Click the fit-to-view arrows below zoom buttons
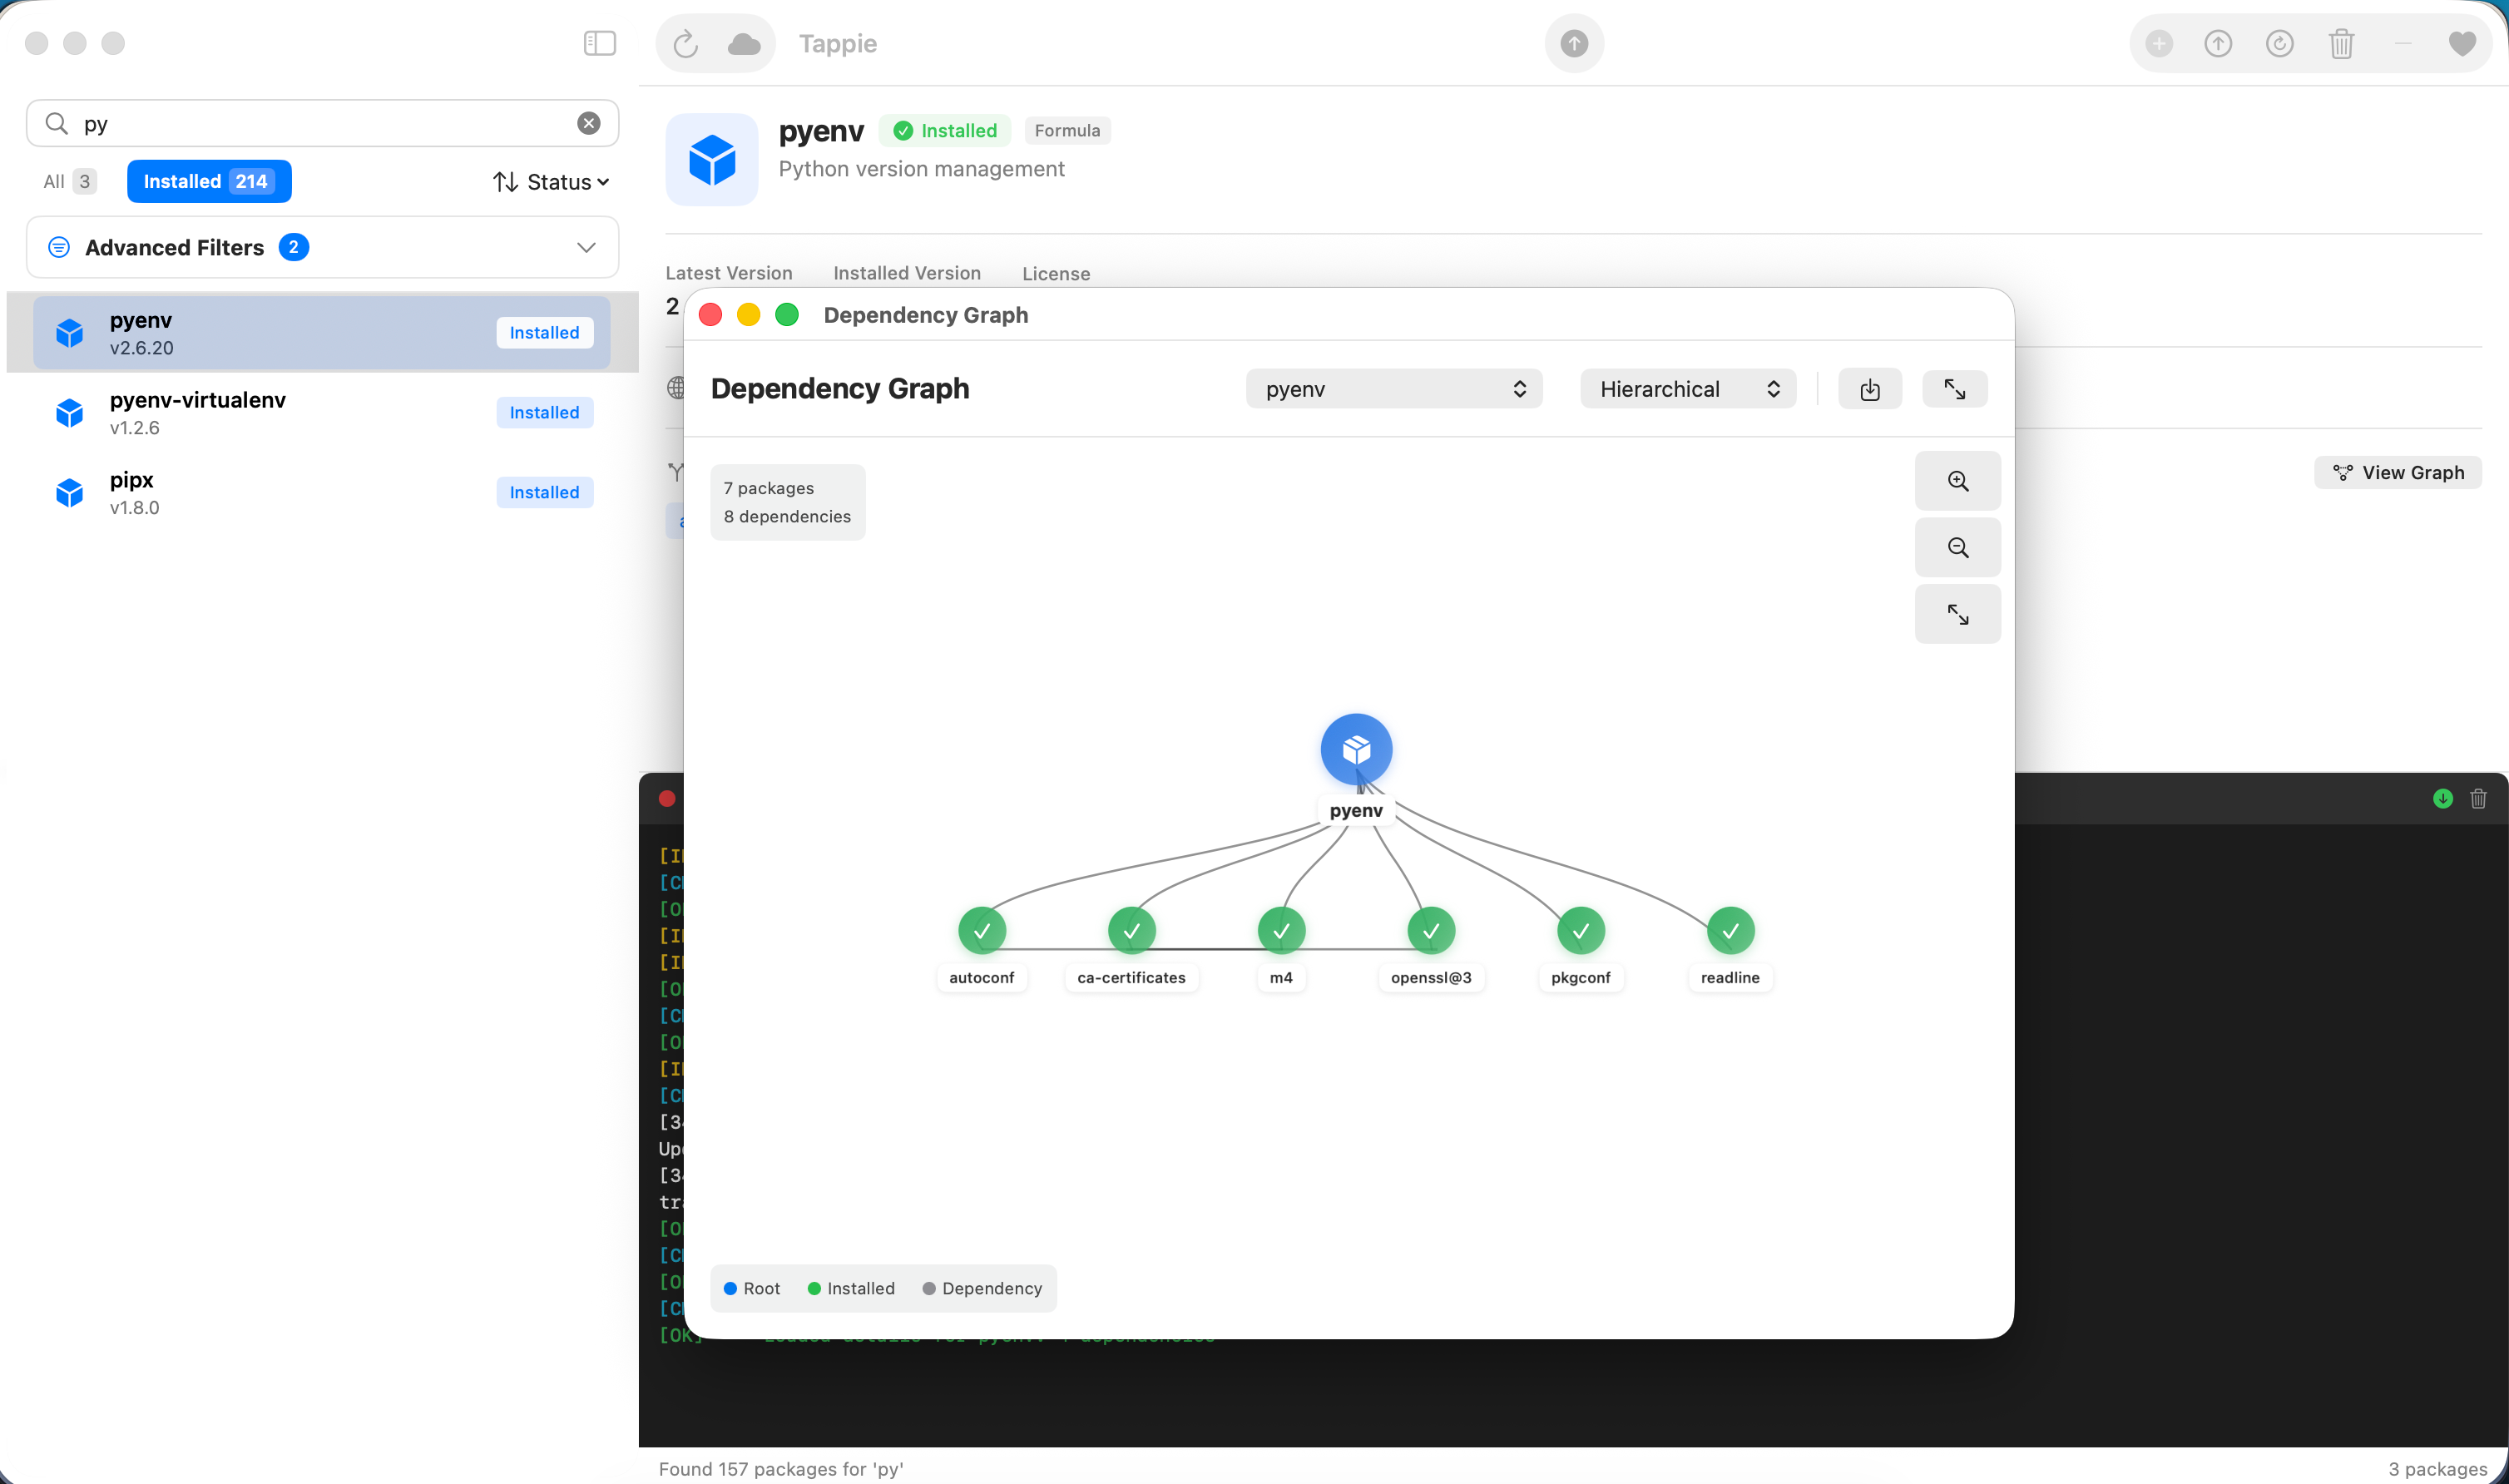Screen dimensions: 2509x1484 [1957, 614]
